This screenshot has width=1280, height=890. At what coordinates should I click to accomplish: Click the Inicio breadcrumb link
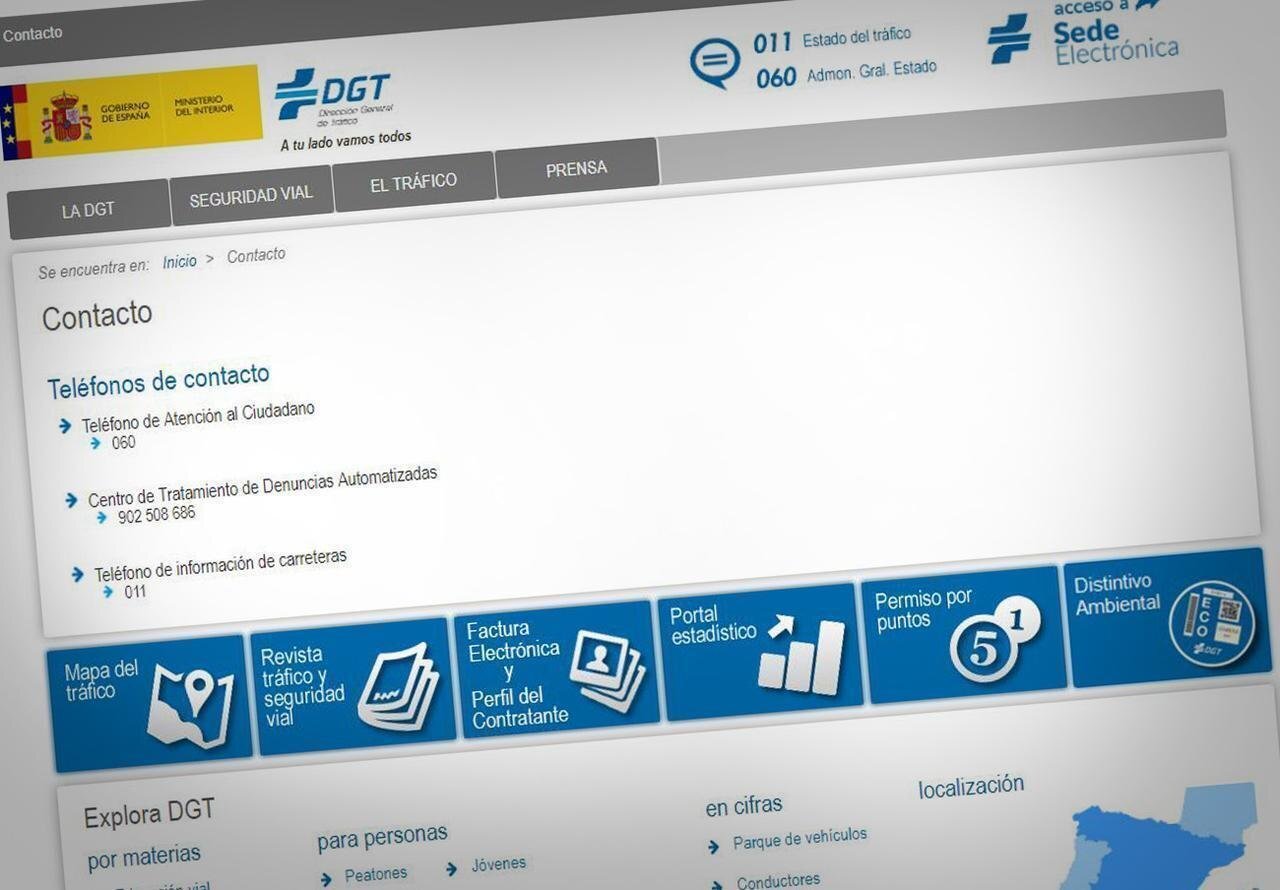[180, 261]
